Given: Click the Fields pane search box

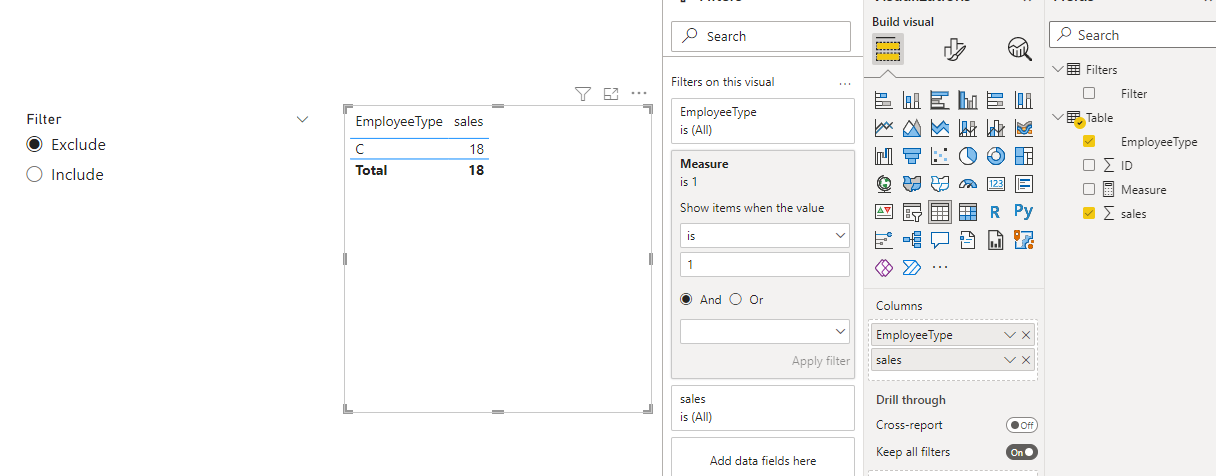Looking at the screenshot, I should (x=1133, y=35).
